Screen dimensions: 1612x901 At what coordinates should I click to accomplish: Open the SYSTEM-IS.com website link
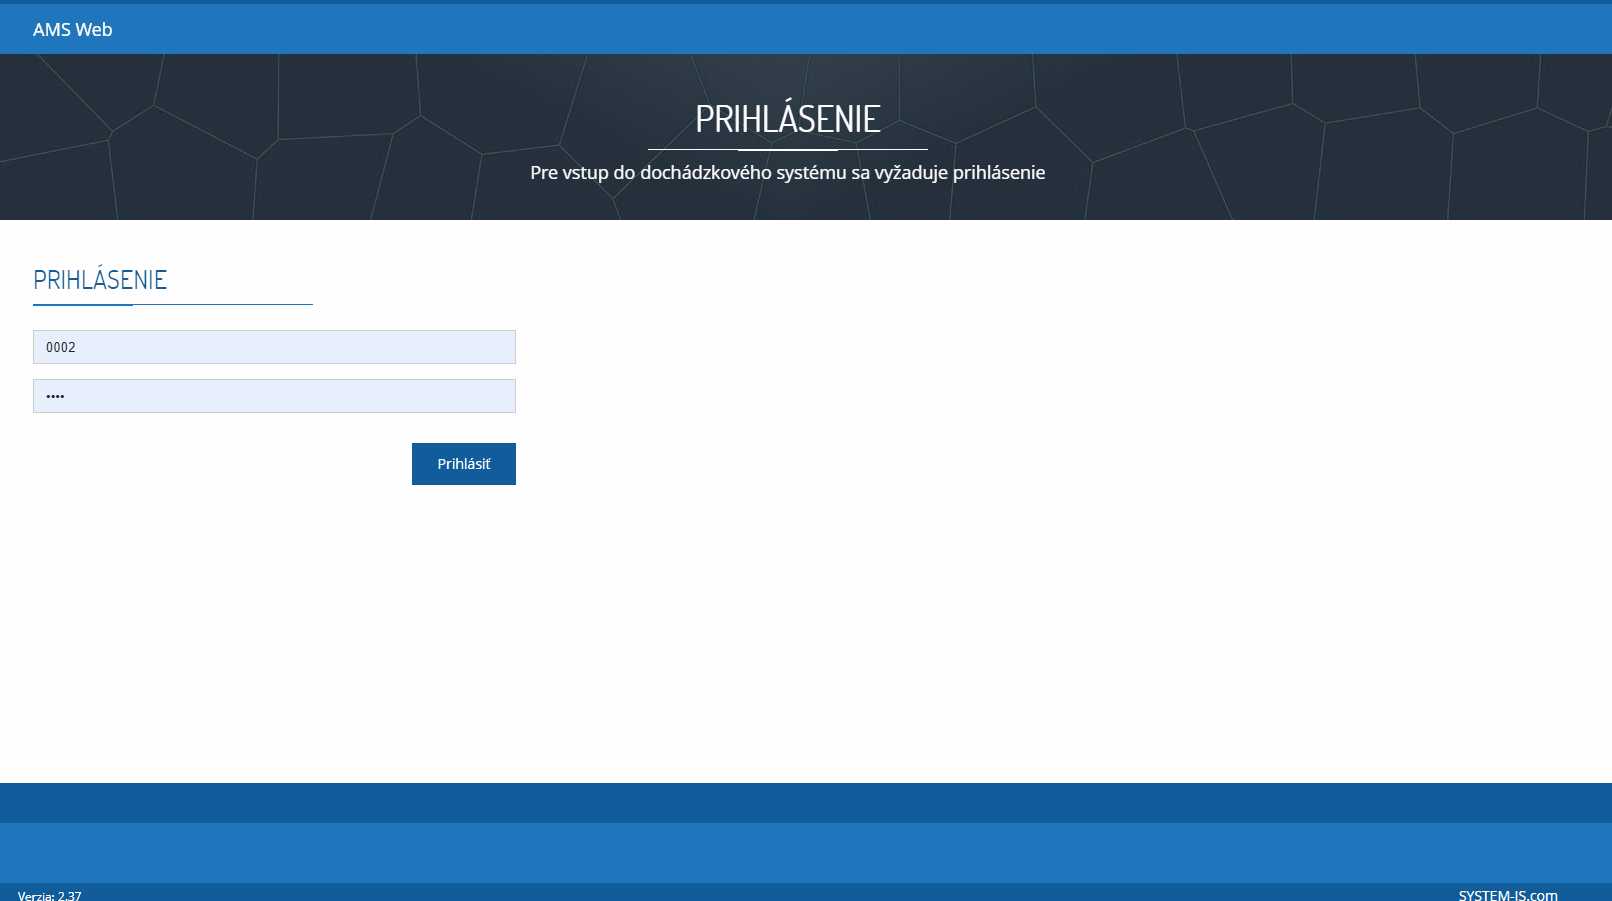point(1508,895)
